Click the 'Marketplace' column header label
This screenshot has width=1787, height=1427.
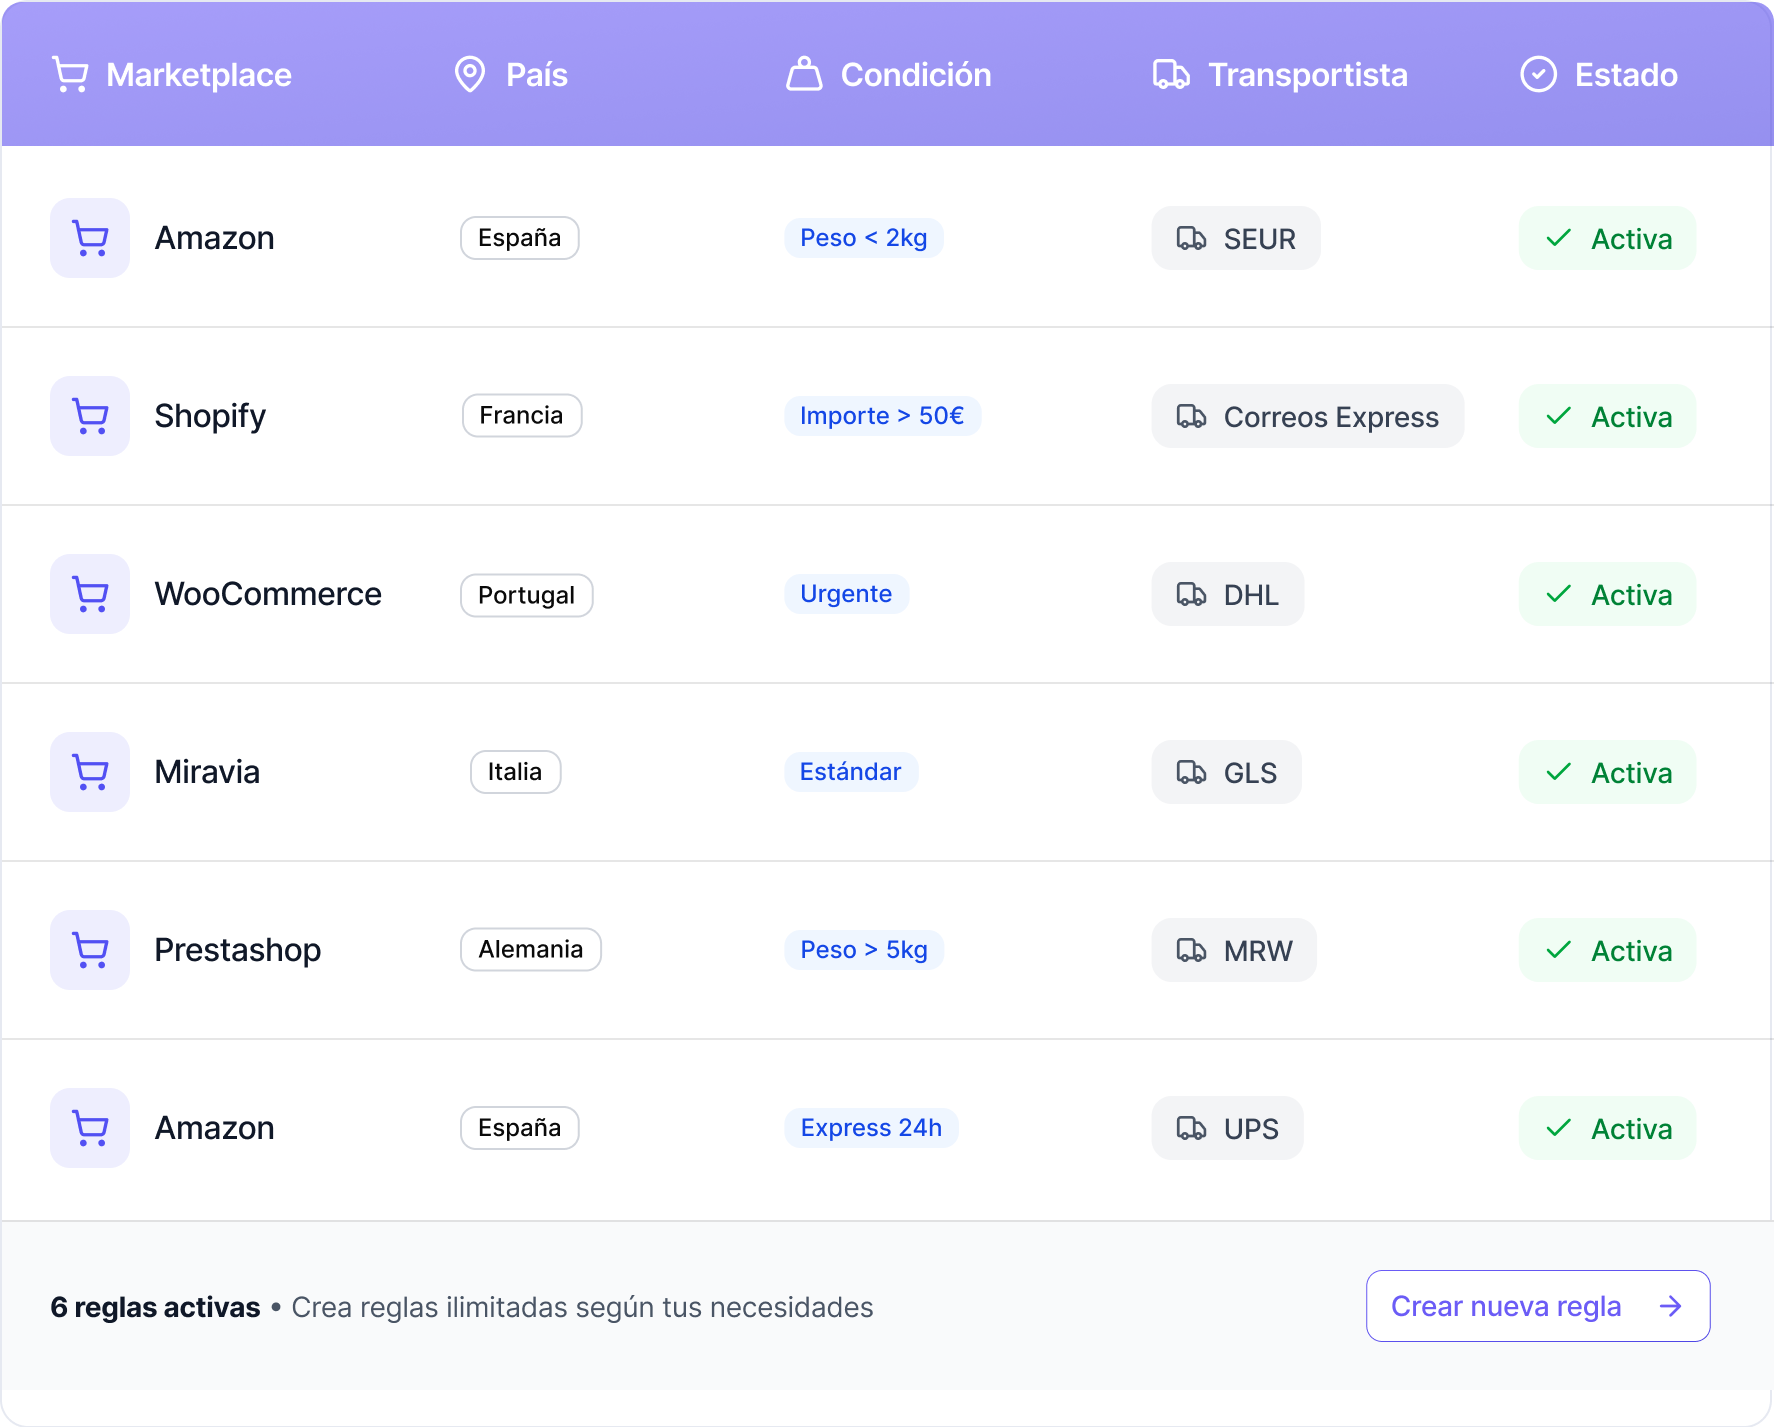199,75
